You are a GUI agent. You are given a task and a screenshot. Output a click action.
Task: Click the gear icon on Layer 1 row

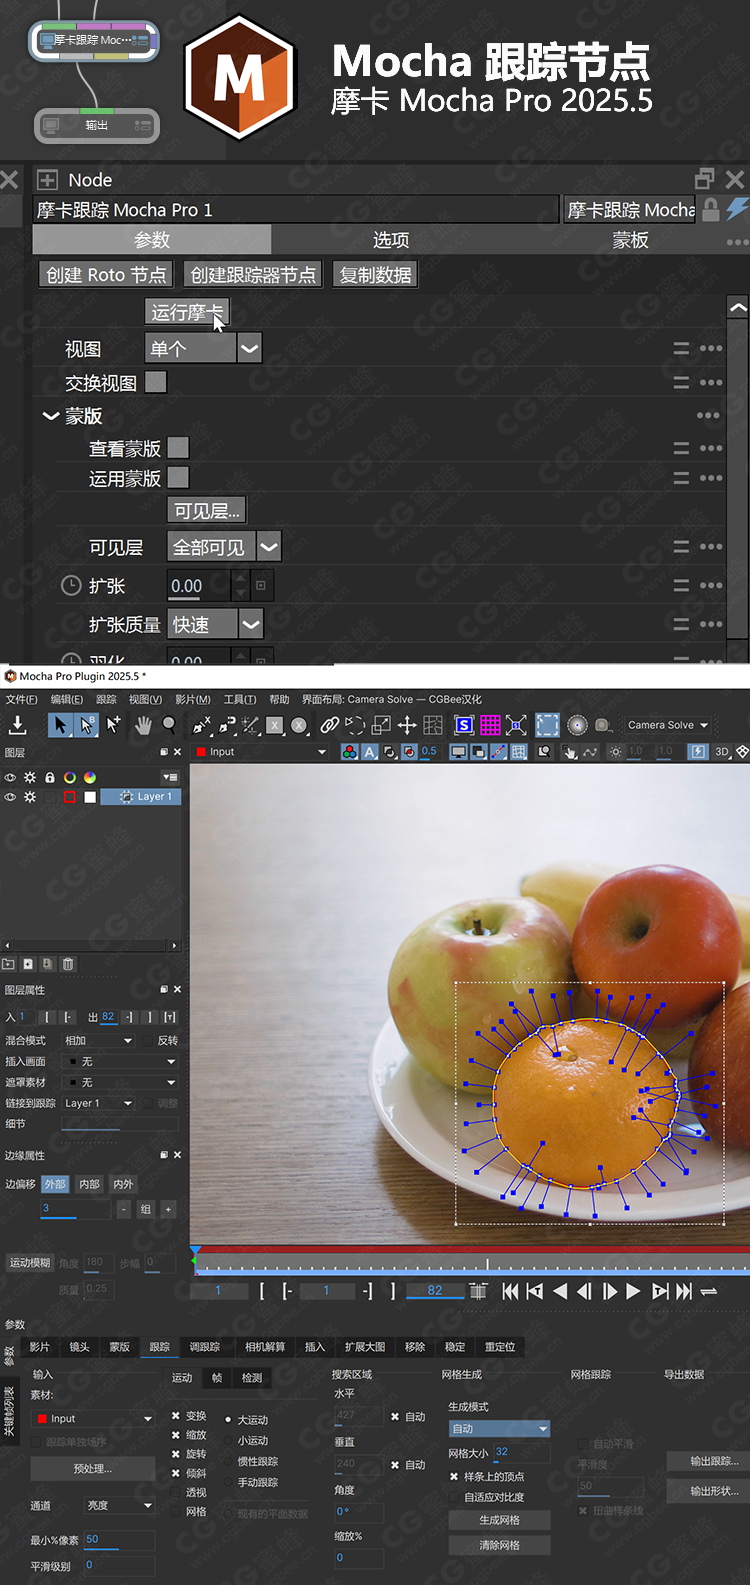30,797
